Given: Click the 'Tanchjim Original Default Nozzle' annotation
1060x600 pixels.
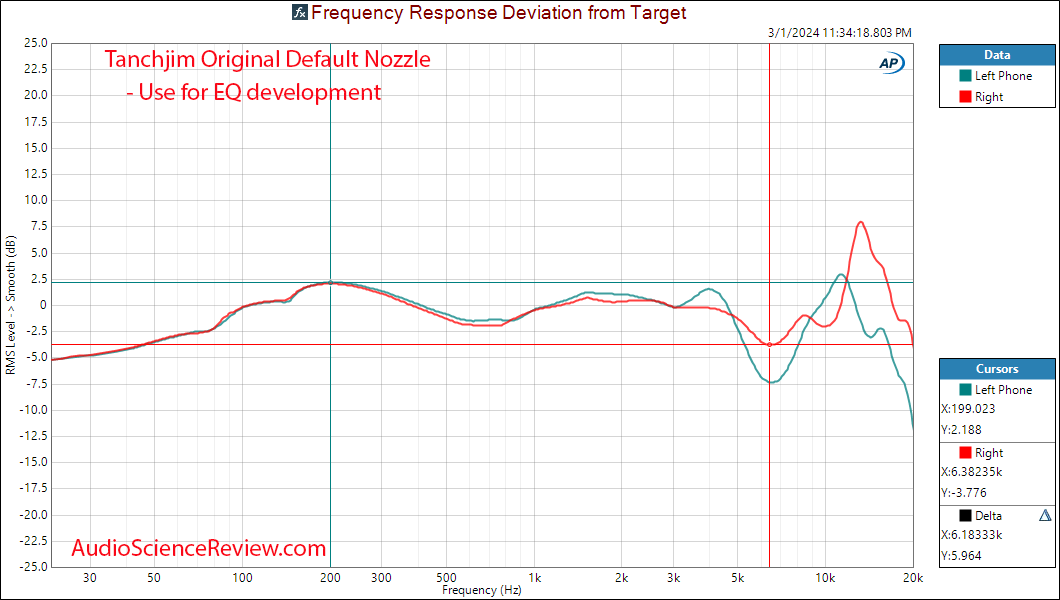Looking at the screenshot, I should [267, 59].
